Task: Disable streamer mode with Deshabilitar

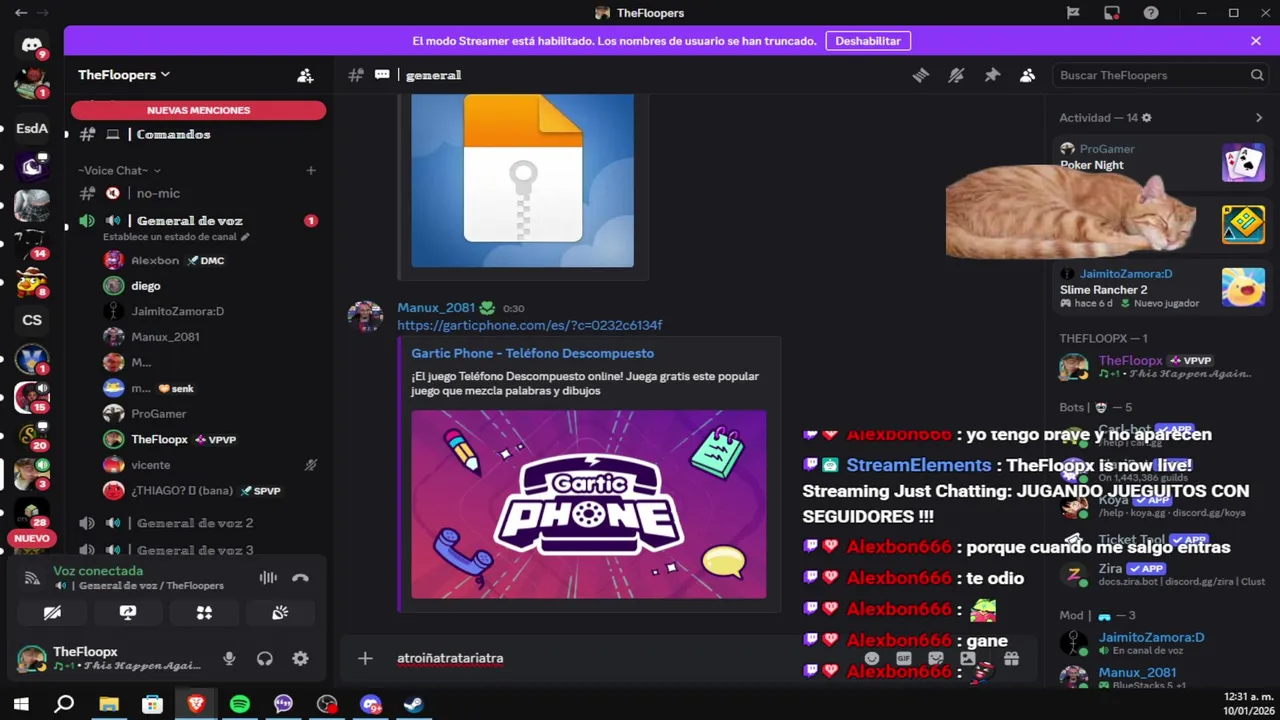Action: pos(868,41)
